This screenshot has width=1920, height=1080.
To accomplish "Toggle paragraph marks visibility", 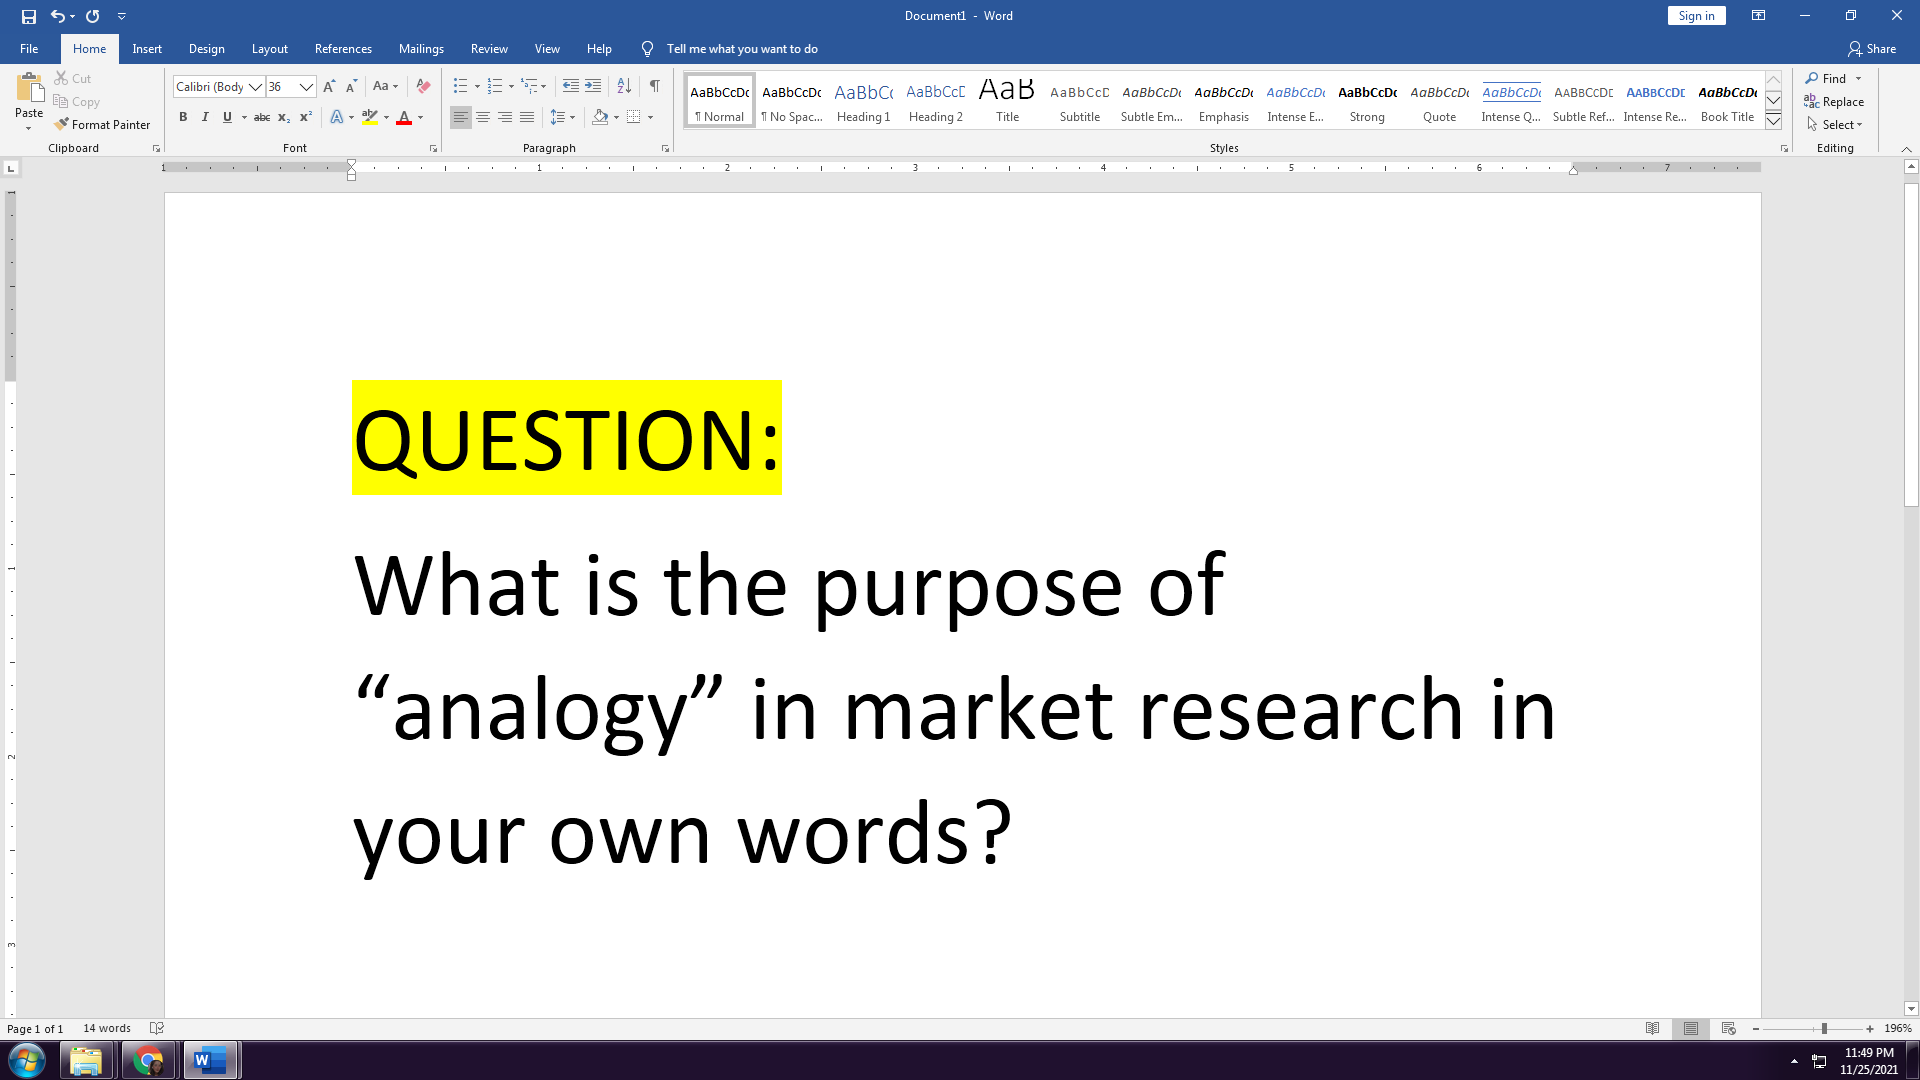I will 655,86.
